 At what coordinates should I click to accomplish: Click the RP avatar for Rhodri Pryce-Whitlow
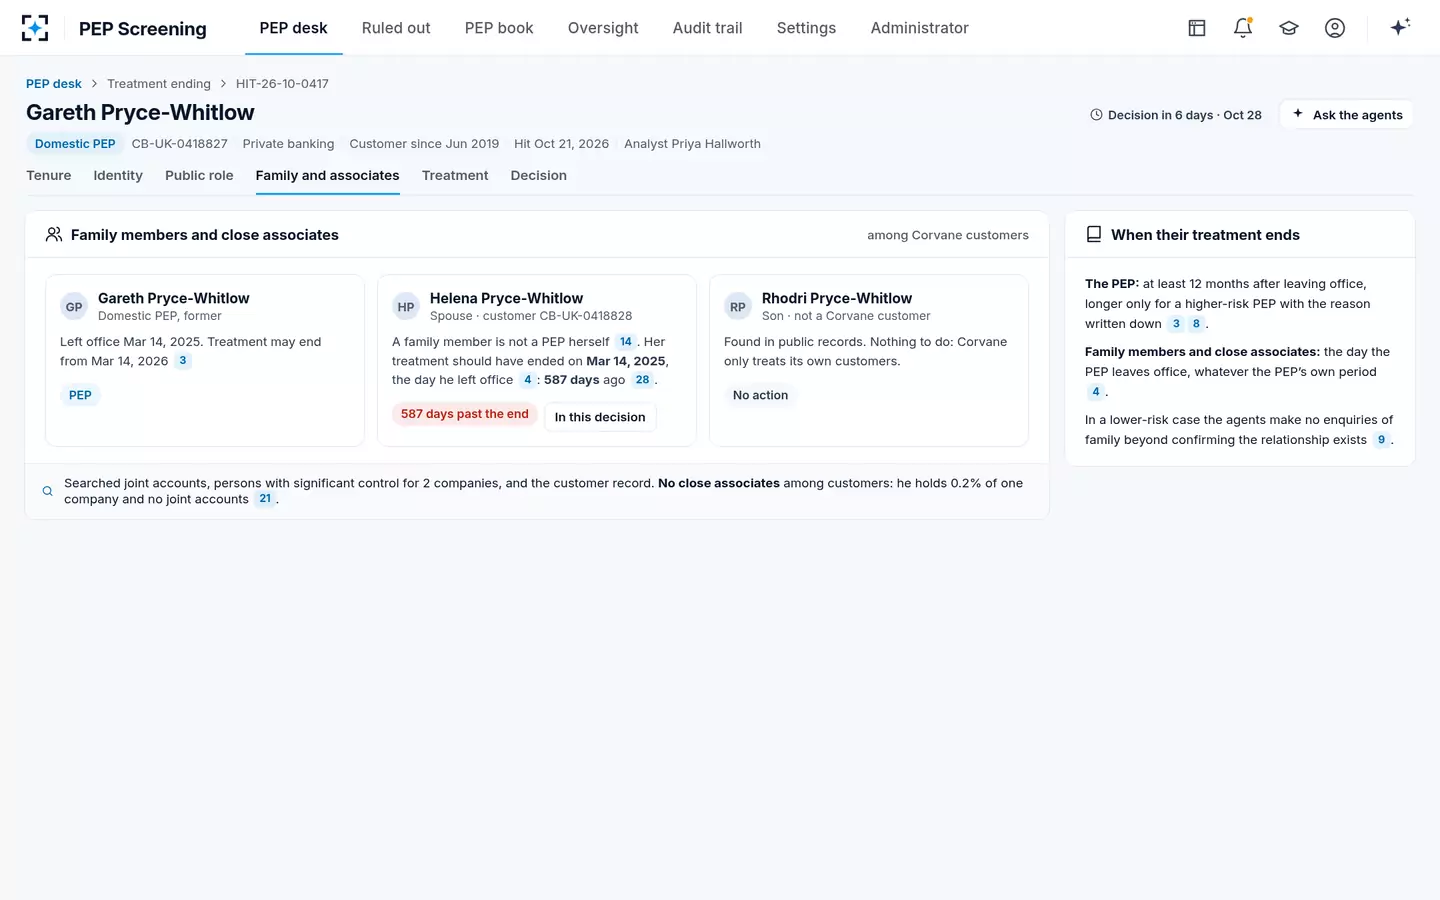pos(738,307)
